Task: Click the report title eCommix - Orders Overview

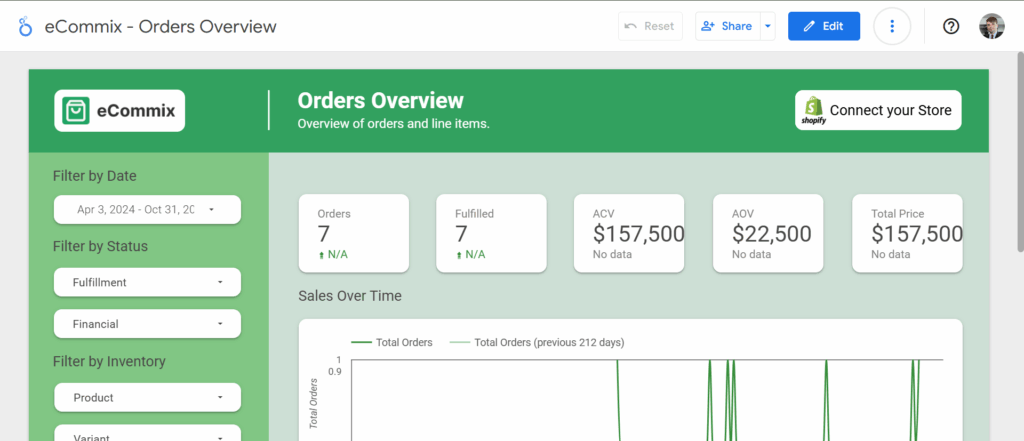Action: (161, 27)
